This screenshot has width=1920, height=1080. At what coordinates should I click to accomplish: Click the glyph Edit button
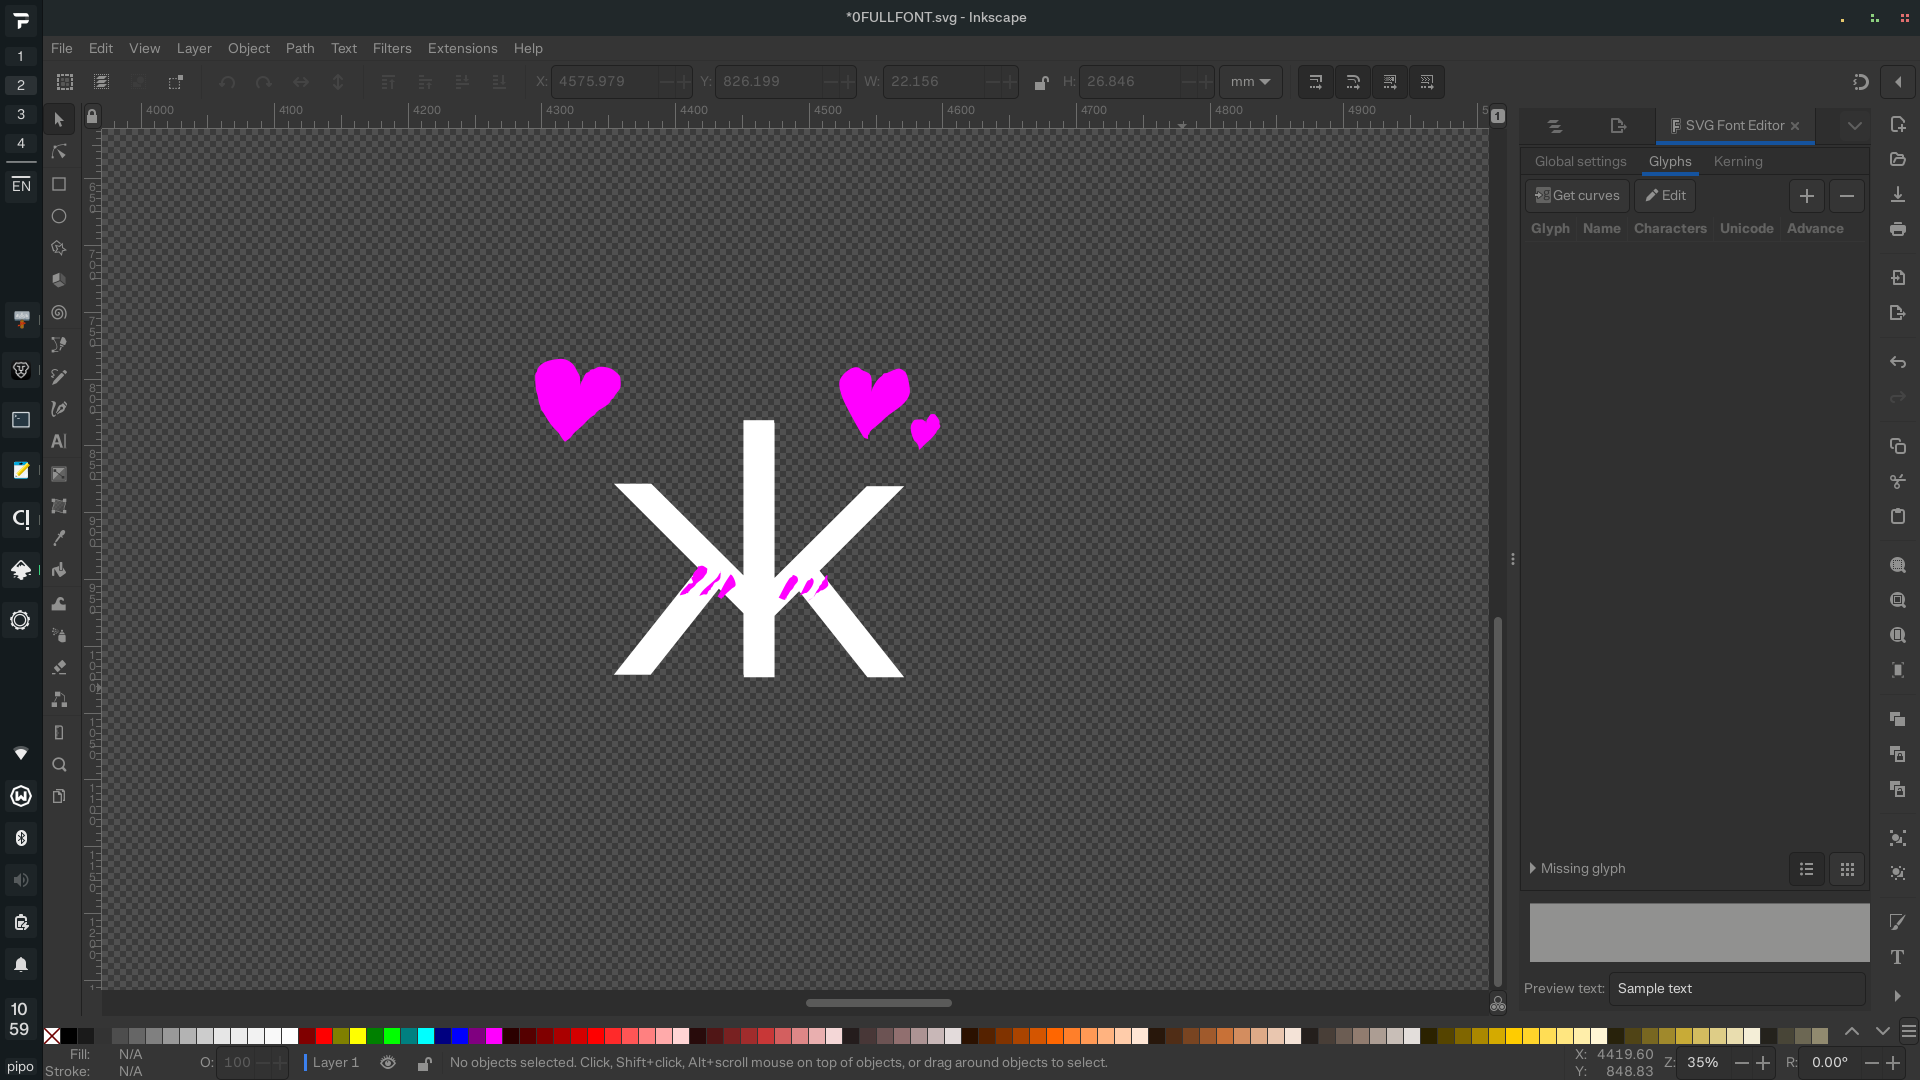(1665, 196)
